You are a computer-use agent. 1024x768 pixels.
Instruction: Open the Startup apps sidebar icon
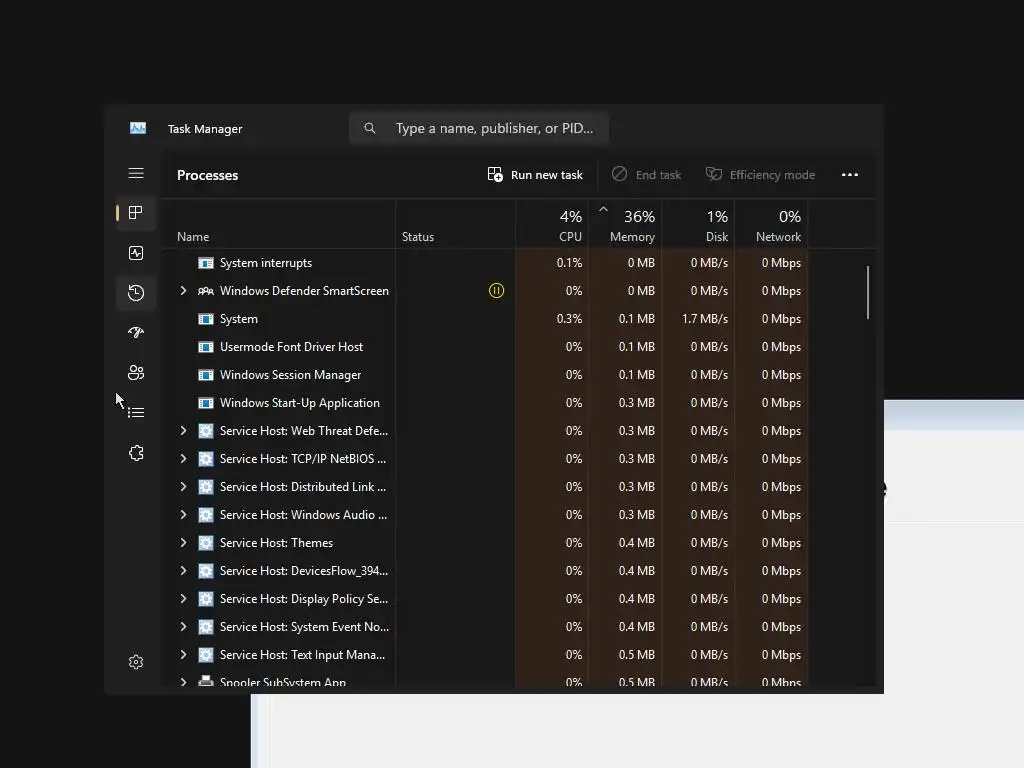click(136, 332)
